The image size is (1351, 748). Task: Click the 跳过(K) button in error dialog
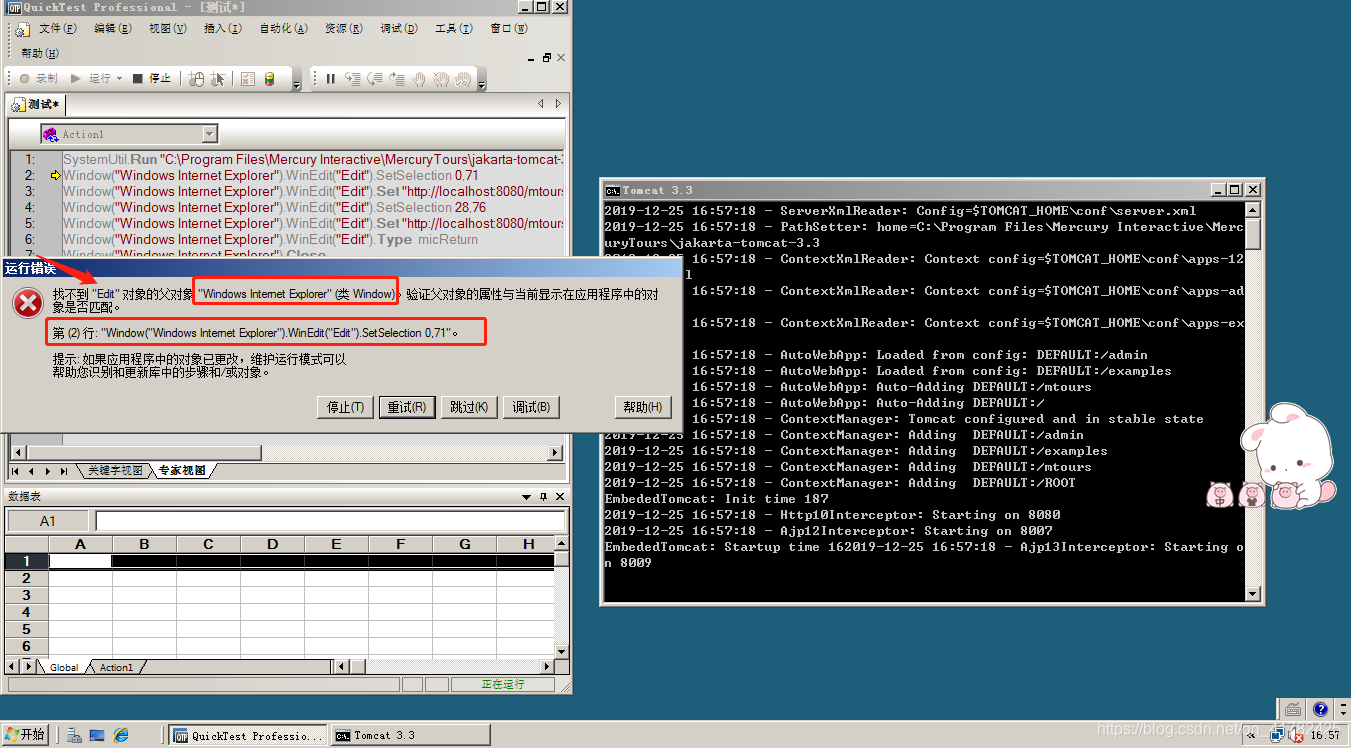pos(469,407)
